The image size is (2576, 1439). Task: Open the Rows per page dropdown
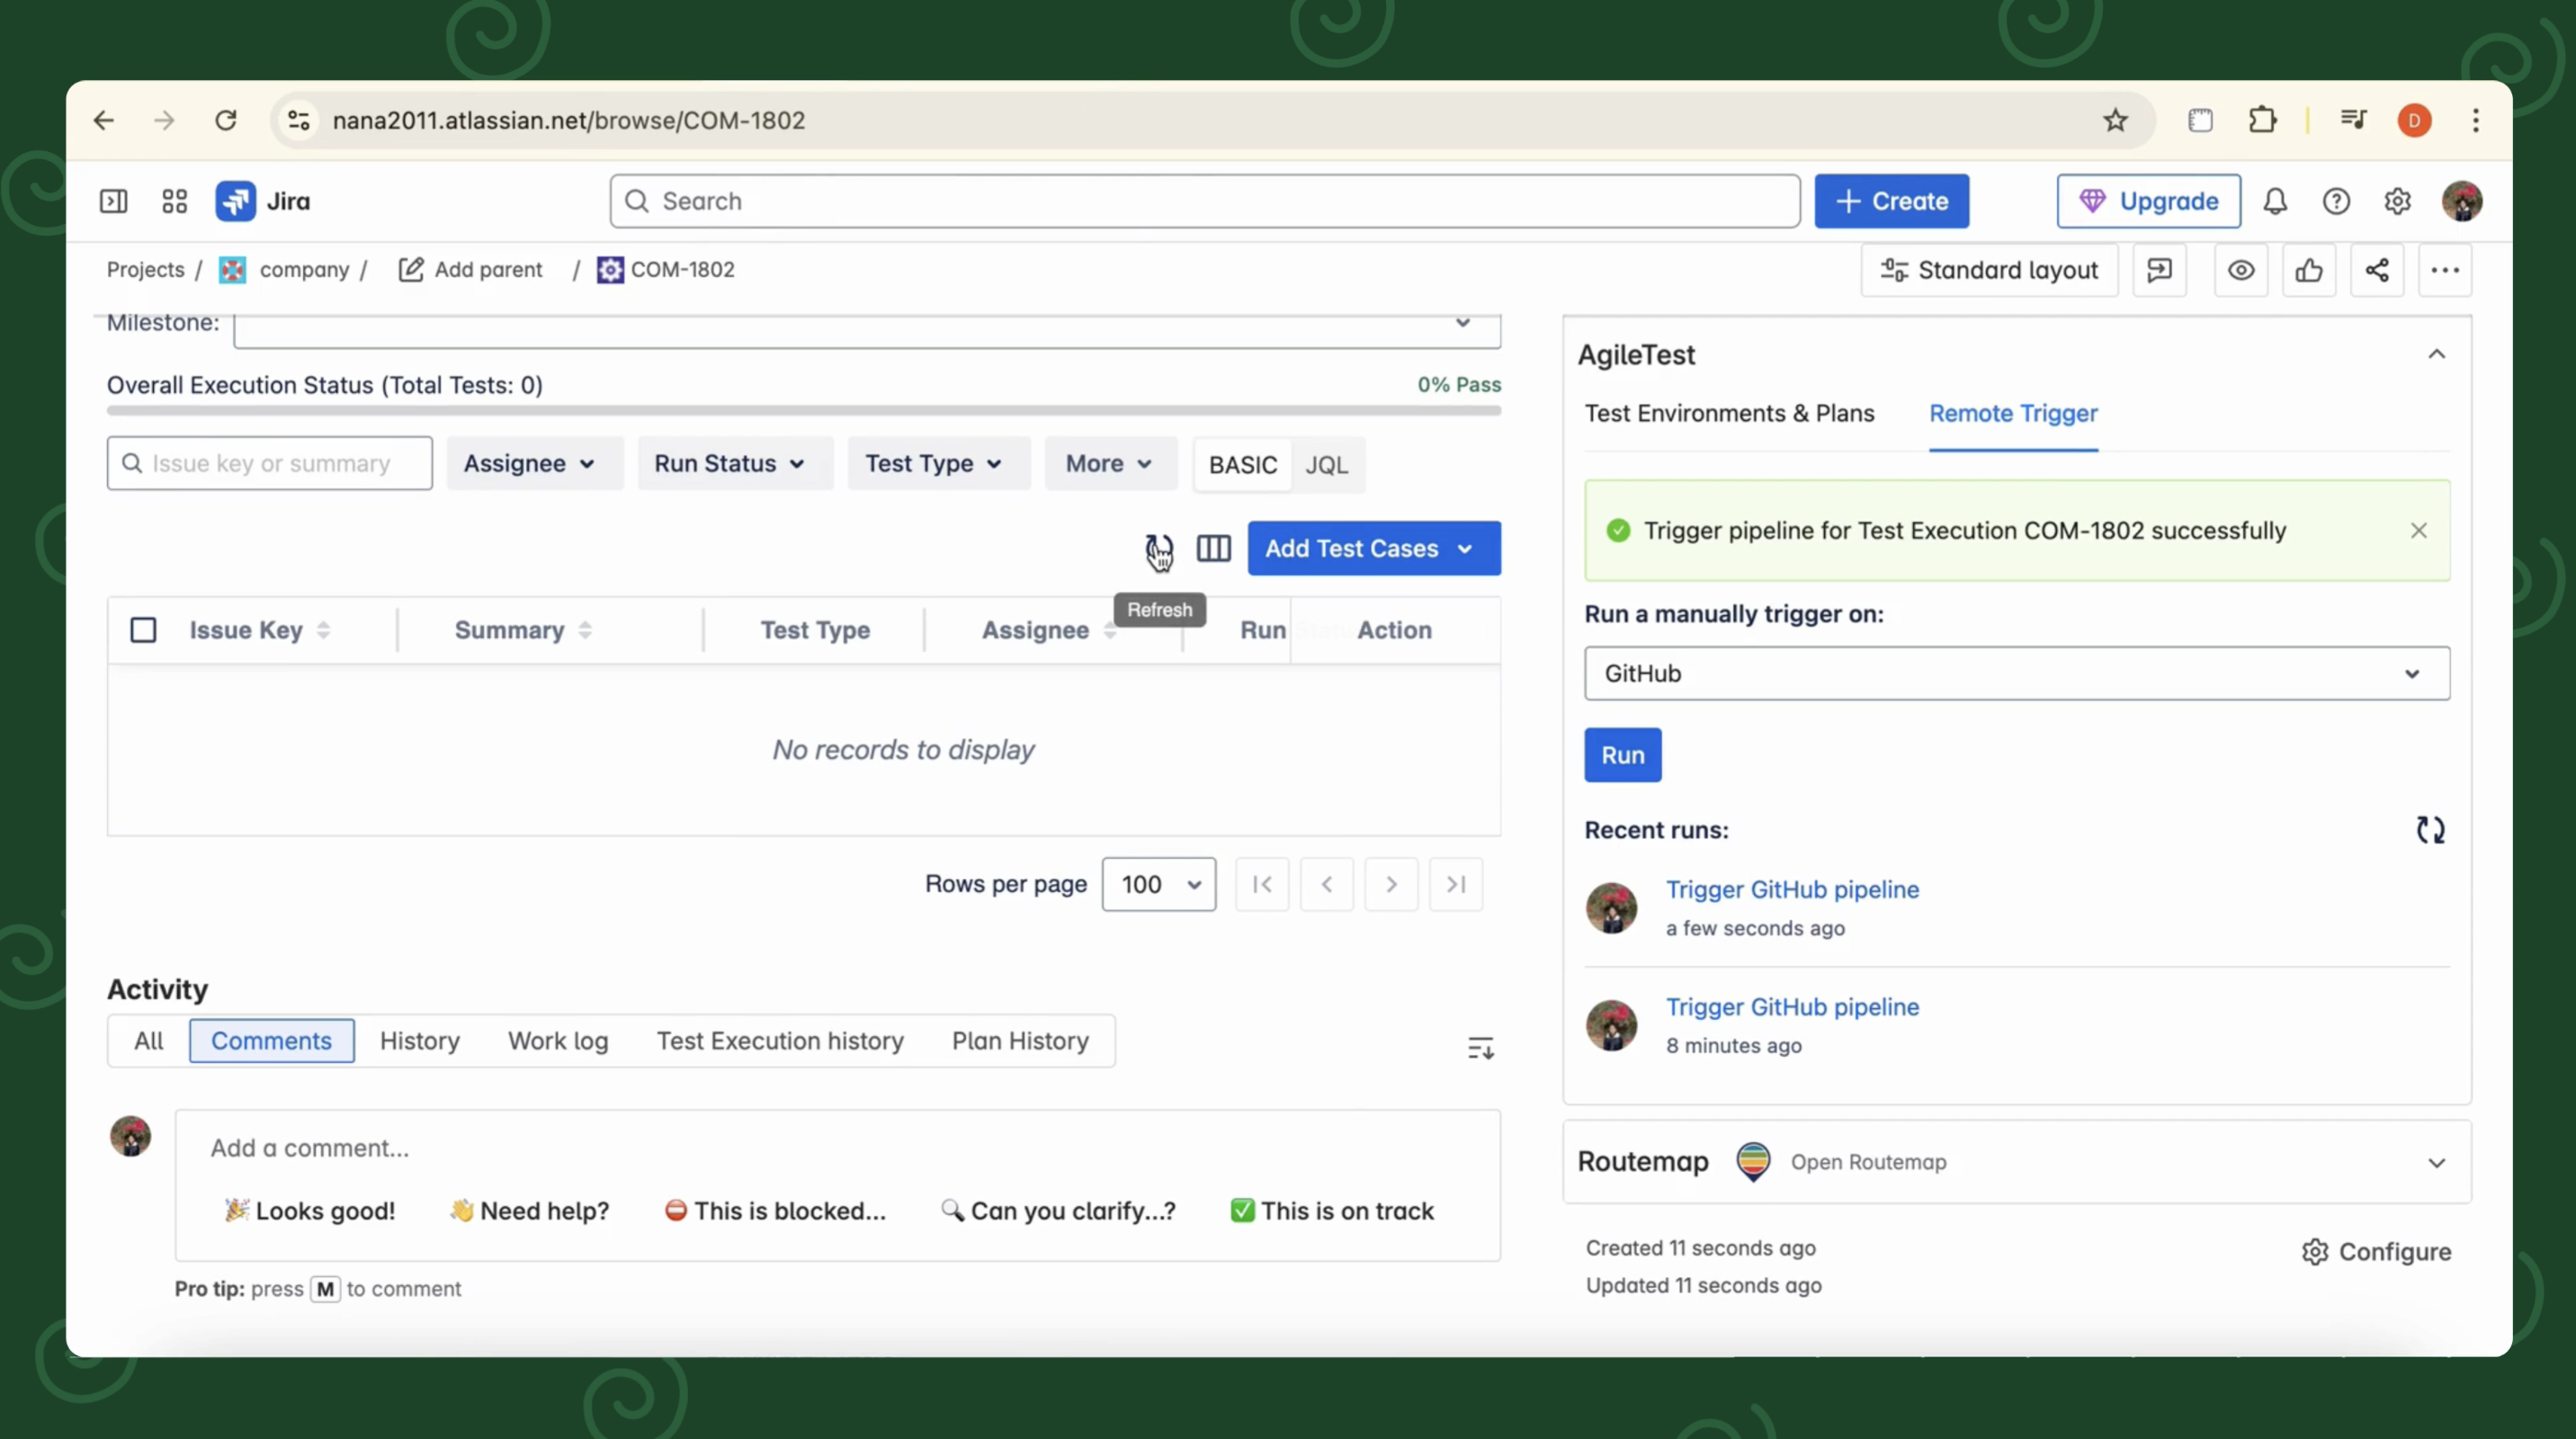pos(1158,884)
